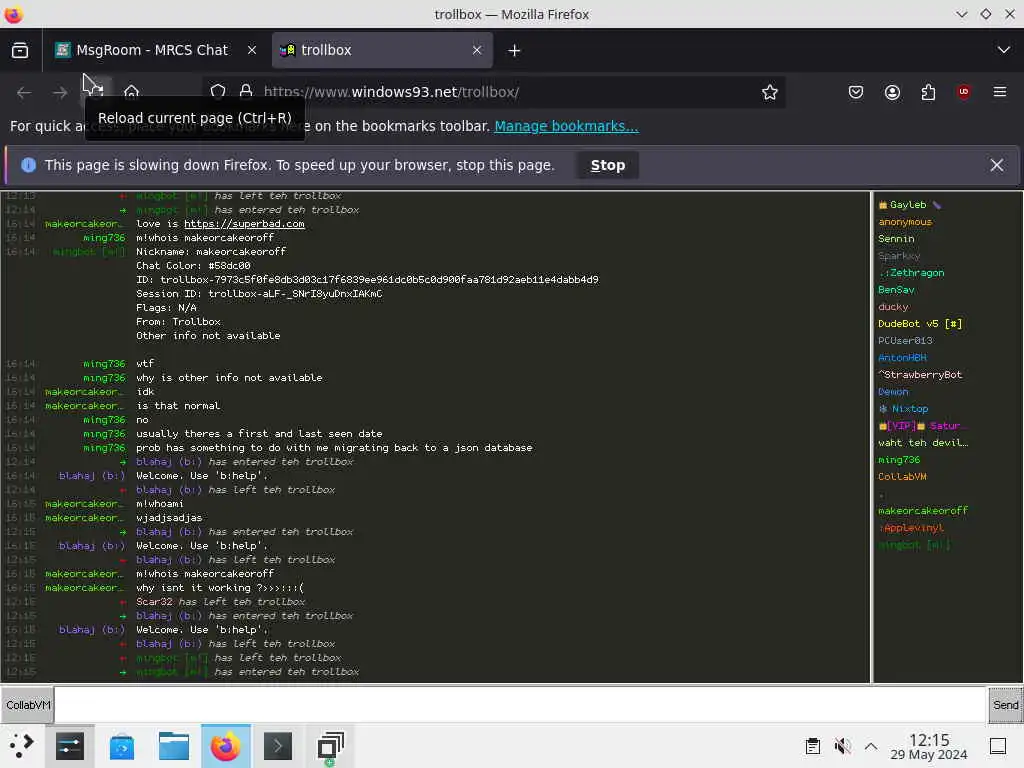Close the MsgRoom - MRCS Chat tab

coord(252,50)
